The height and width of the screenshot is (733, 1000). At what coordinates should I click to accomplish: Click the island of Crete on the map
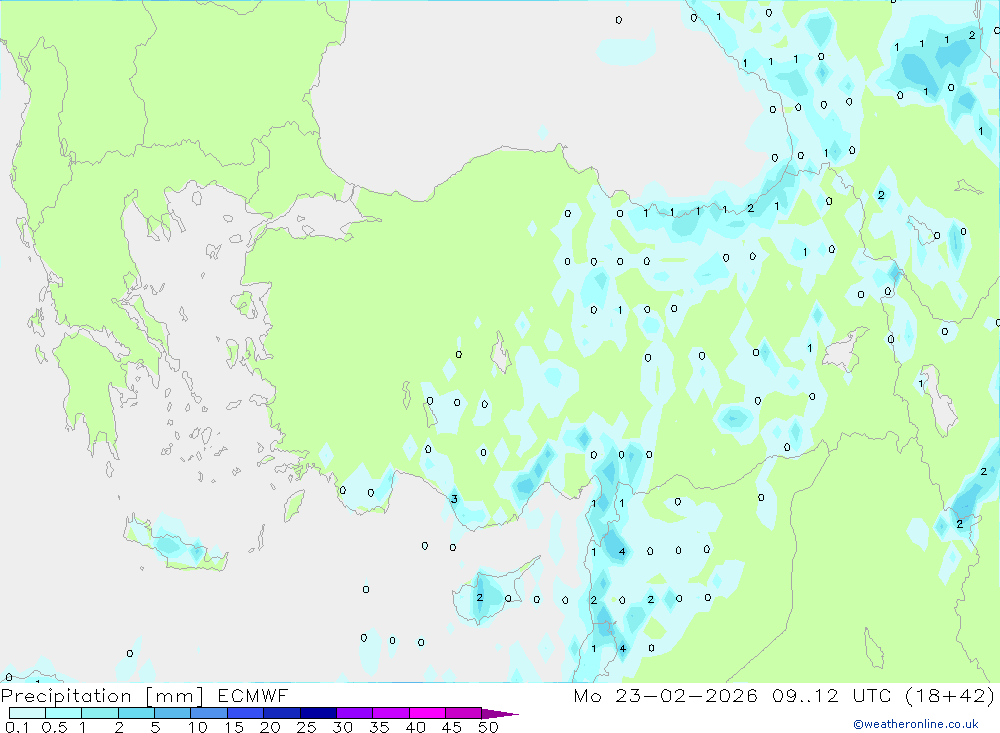pos(175,544)
